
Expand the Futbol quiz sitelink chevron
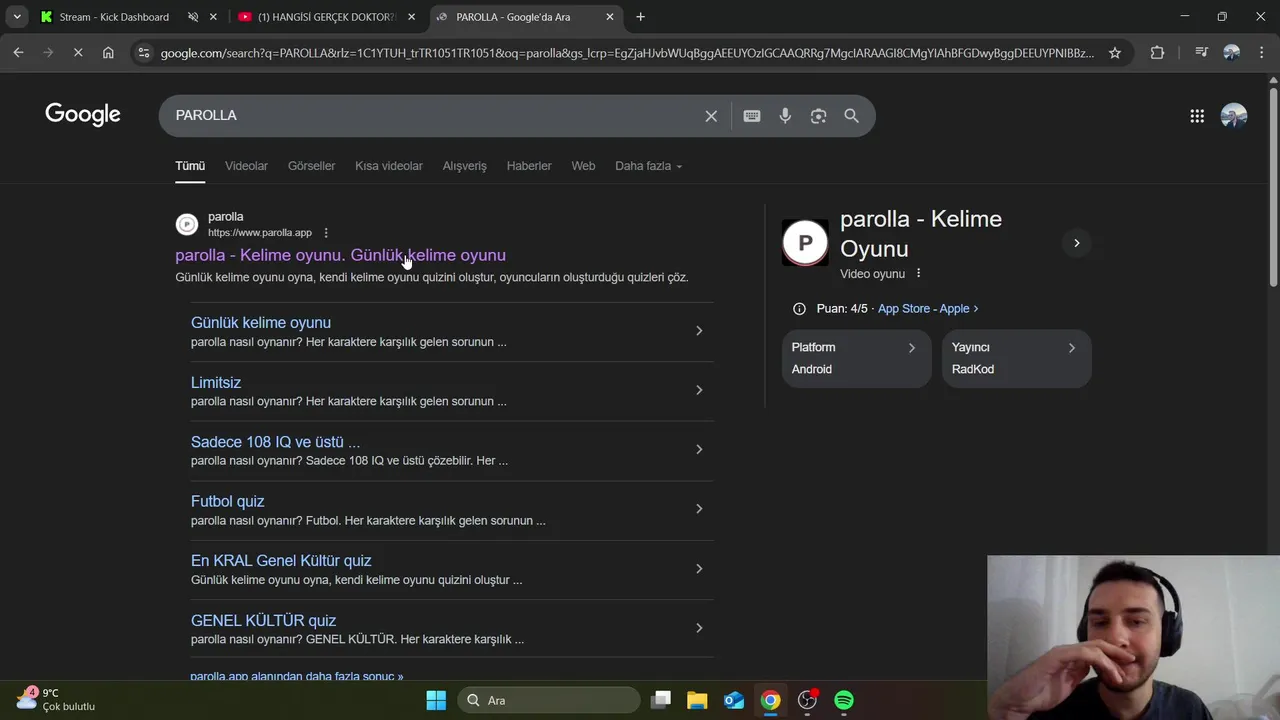(x=699, y=509)
